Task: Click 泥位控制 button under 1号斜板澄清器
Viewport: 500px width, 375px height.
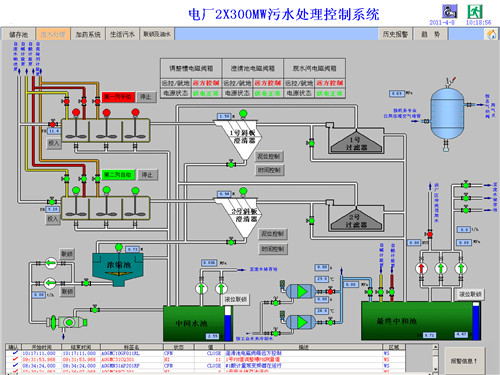Action: coord(269,156)
